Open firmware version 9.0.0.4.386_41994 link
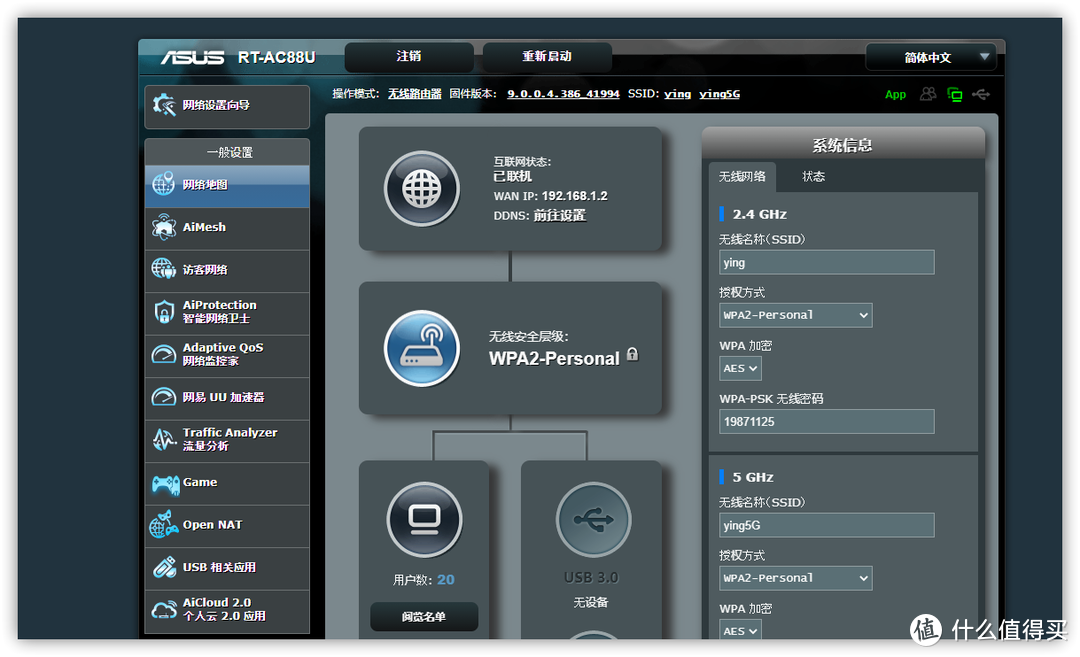 click(x=563, y=94)
